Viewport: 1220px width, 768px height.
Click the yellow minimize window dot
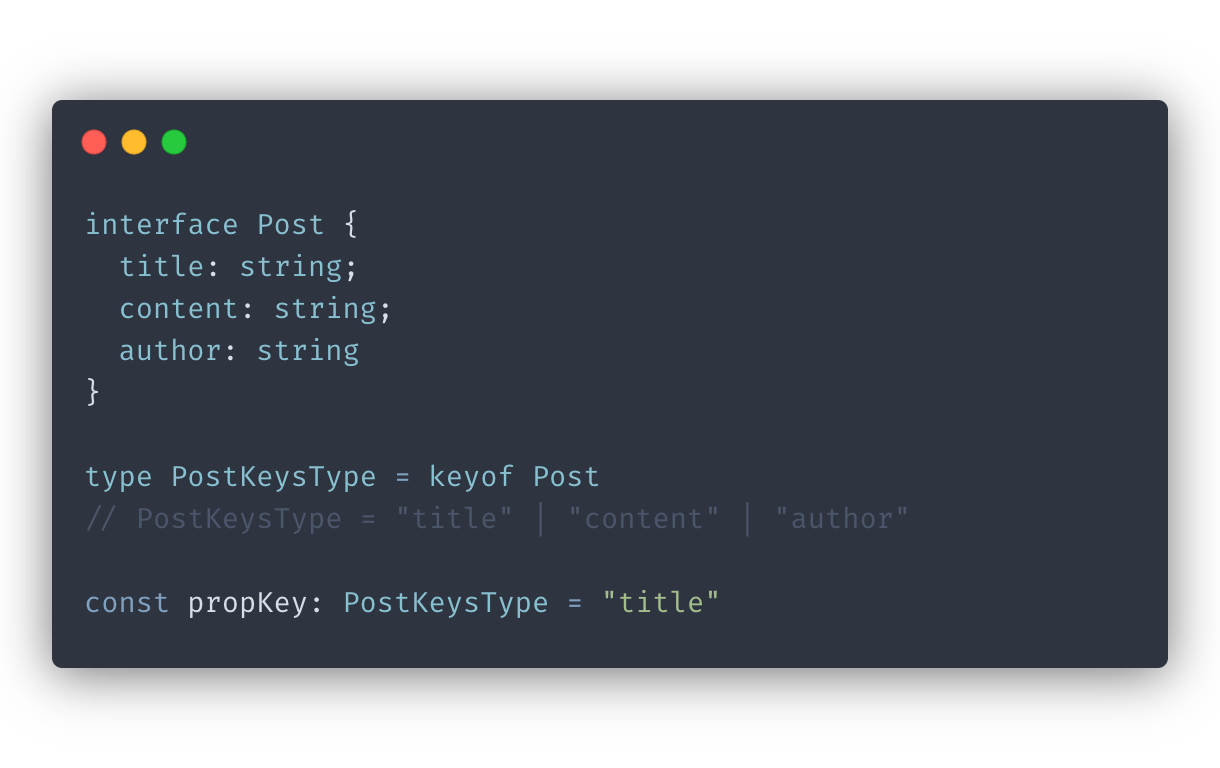[134, 142]
